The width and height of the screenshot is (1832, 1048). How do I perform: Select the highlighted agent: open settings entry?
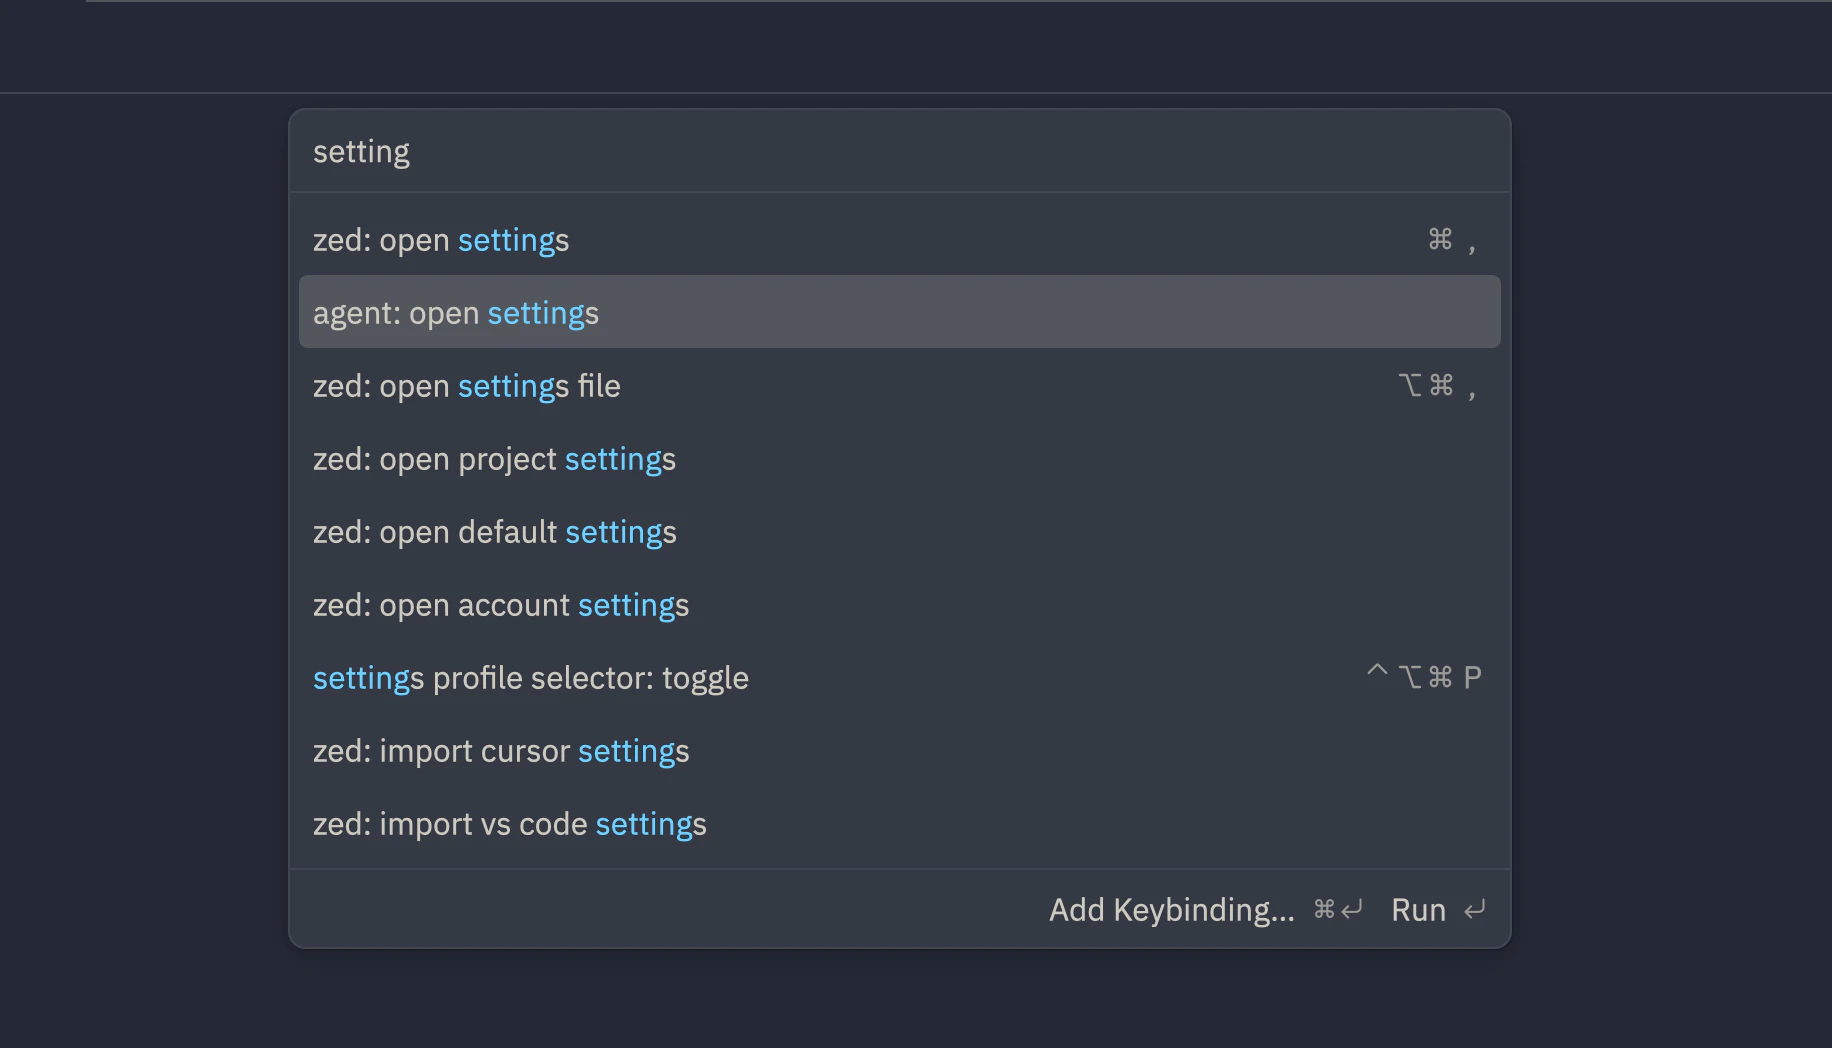456,313
